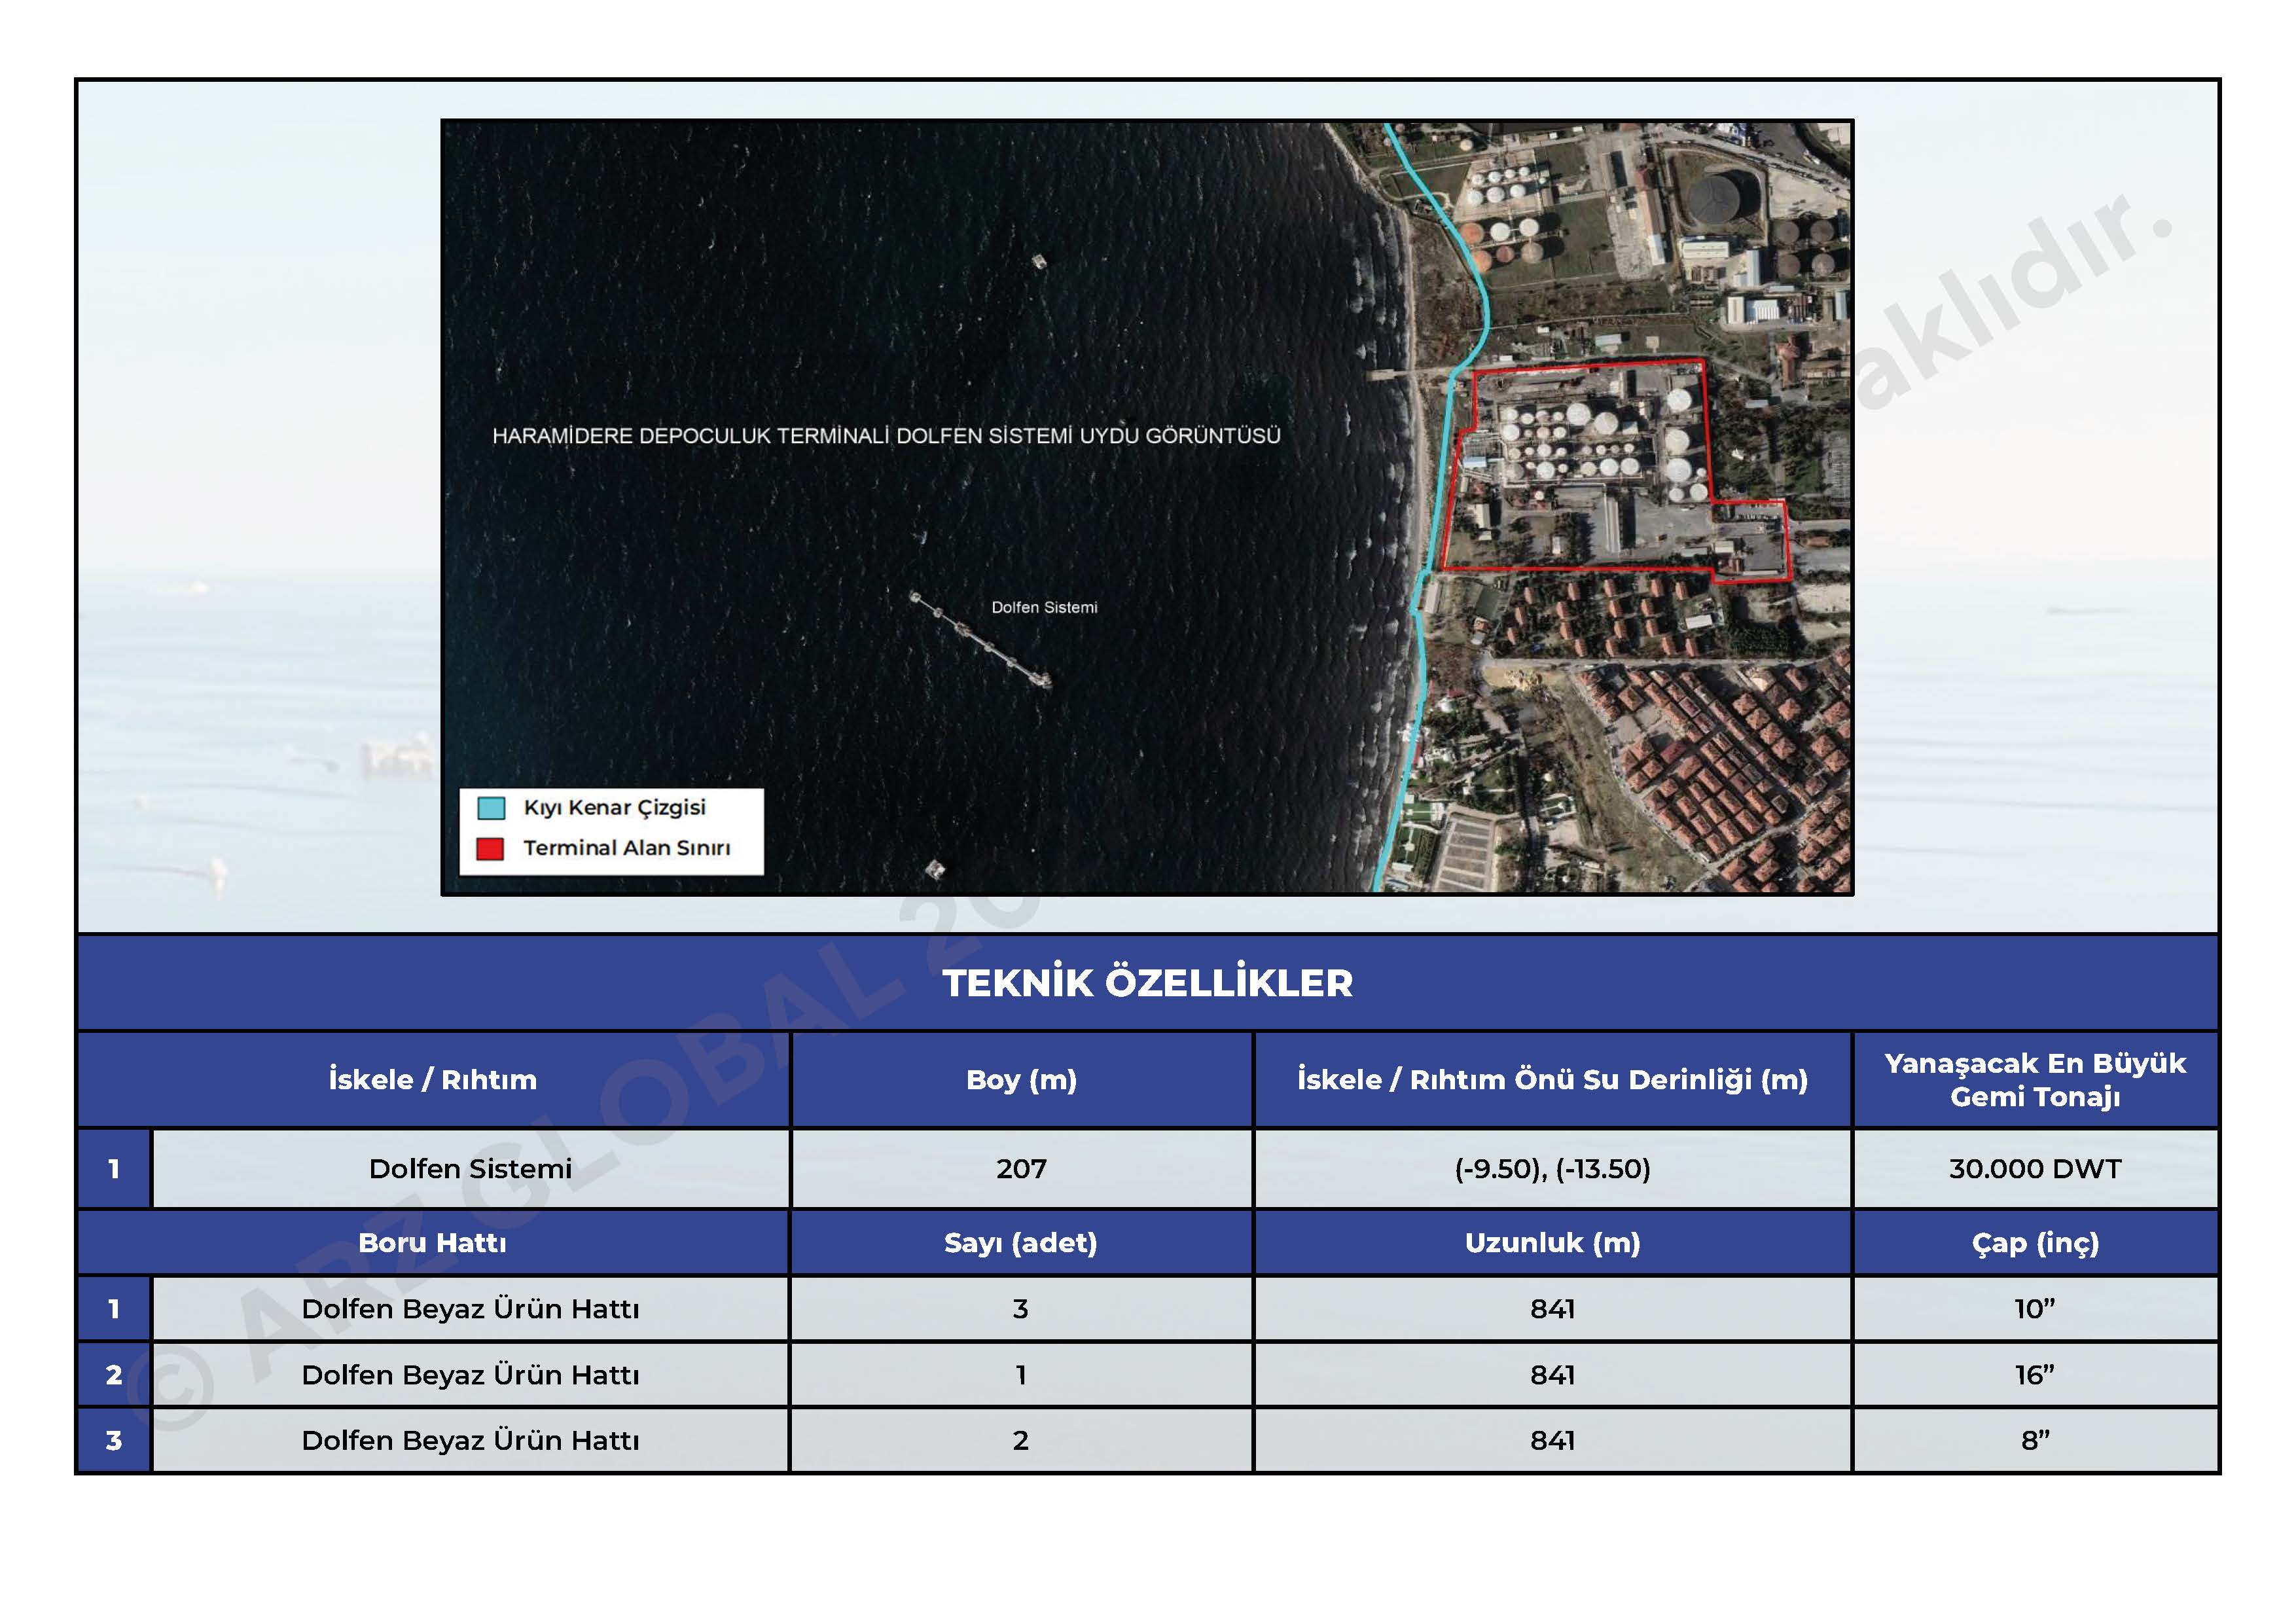
Task: Click Dolfen Beyaz Ürün Hattı in row 3
Action: [471, 1441]
